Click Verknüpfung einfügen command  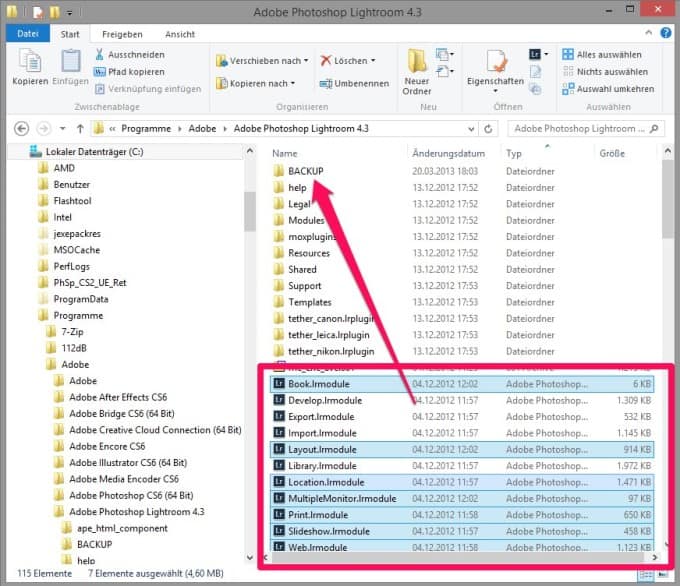148,89
